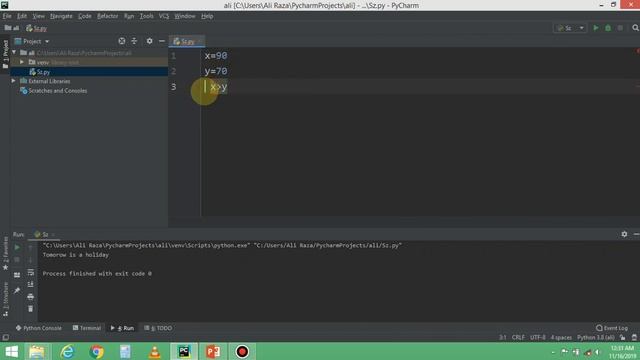Open Windows Start button
The height and width of the screenshot is (360, 640).
click(11, 351)
